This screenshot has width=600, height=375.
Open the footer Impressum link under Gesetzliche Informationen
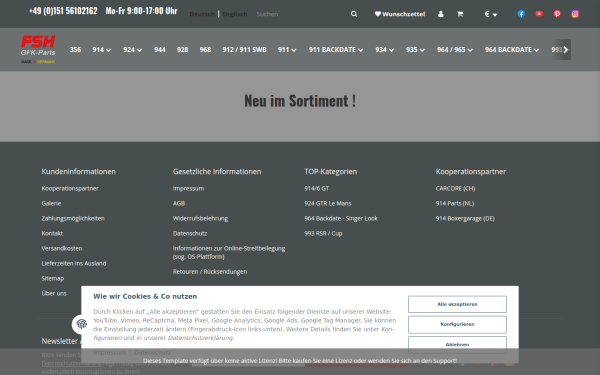(188, 188)
